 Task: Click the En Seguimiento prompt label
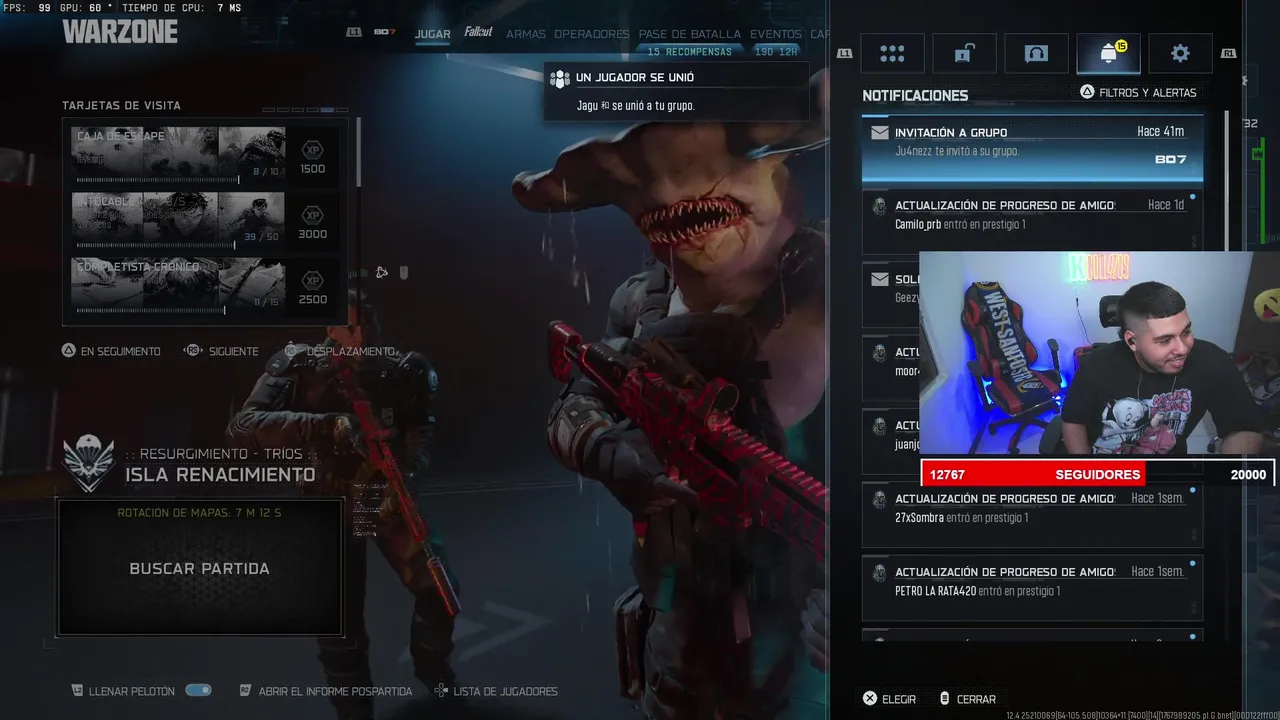click(x=120, y=351)
